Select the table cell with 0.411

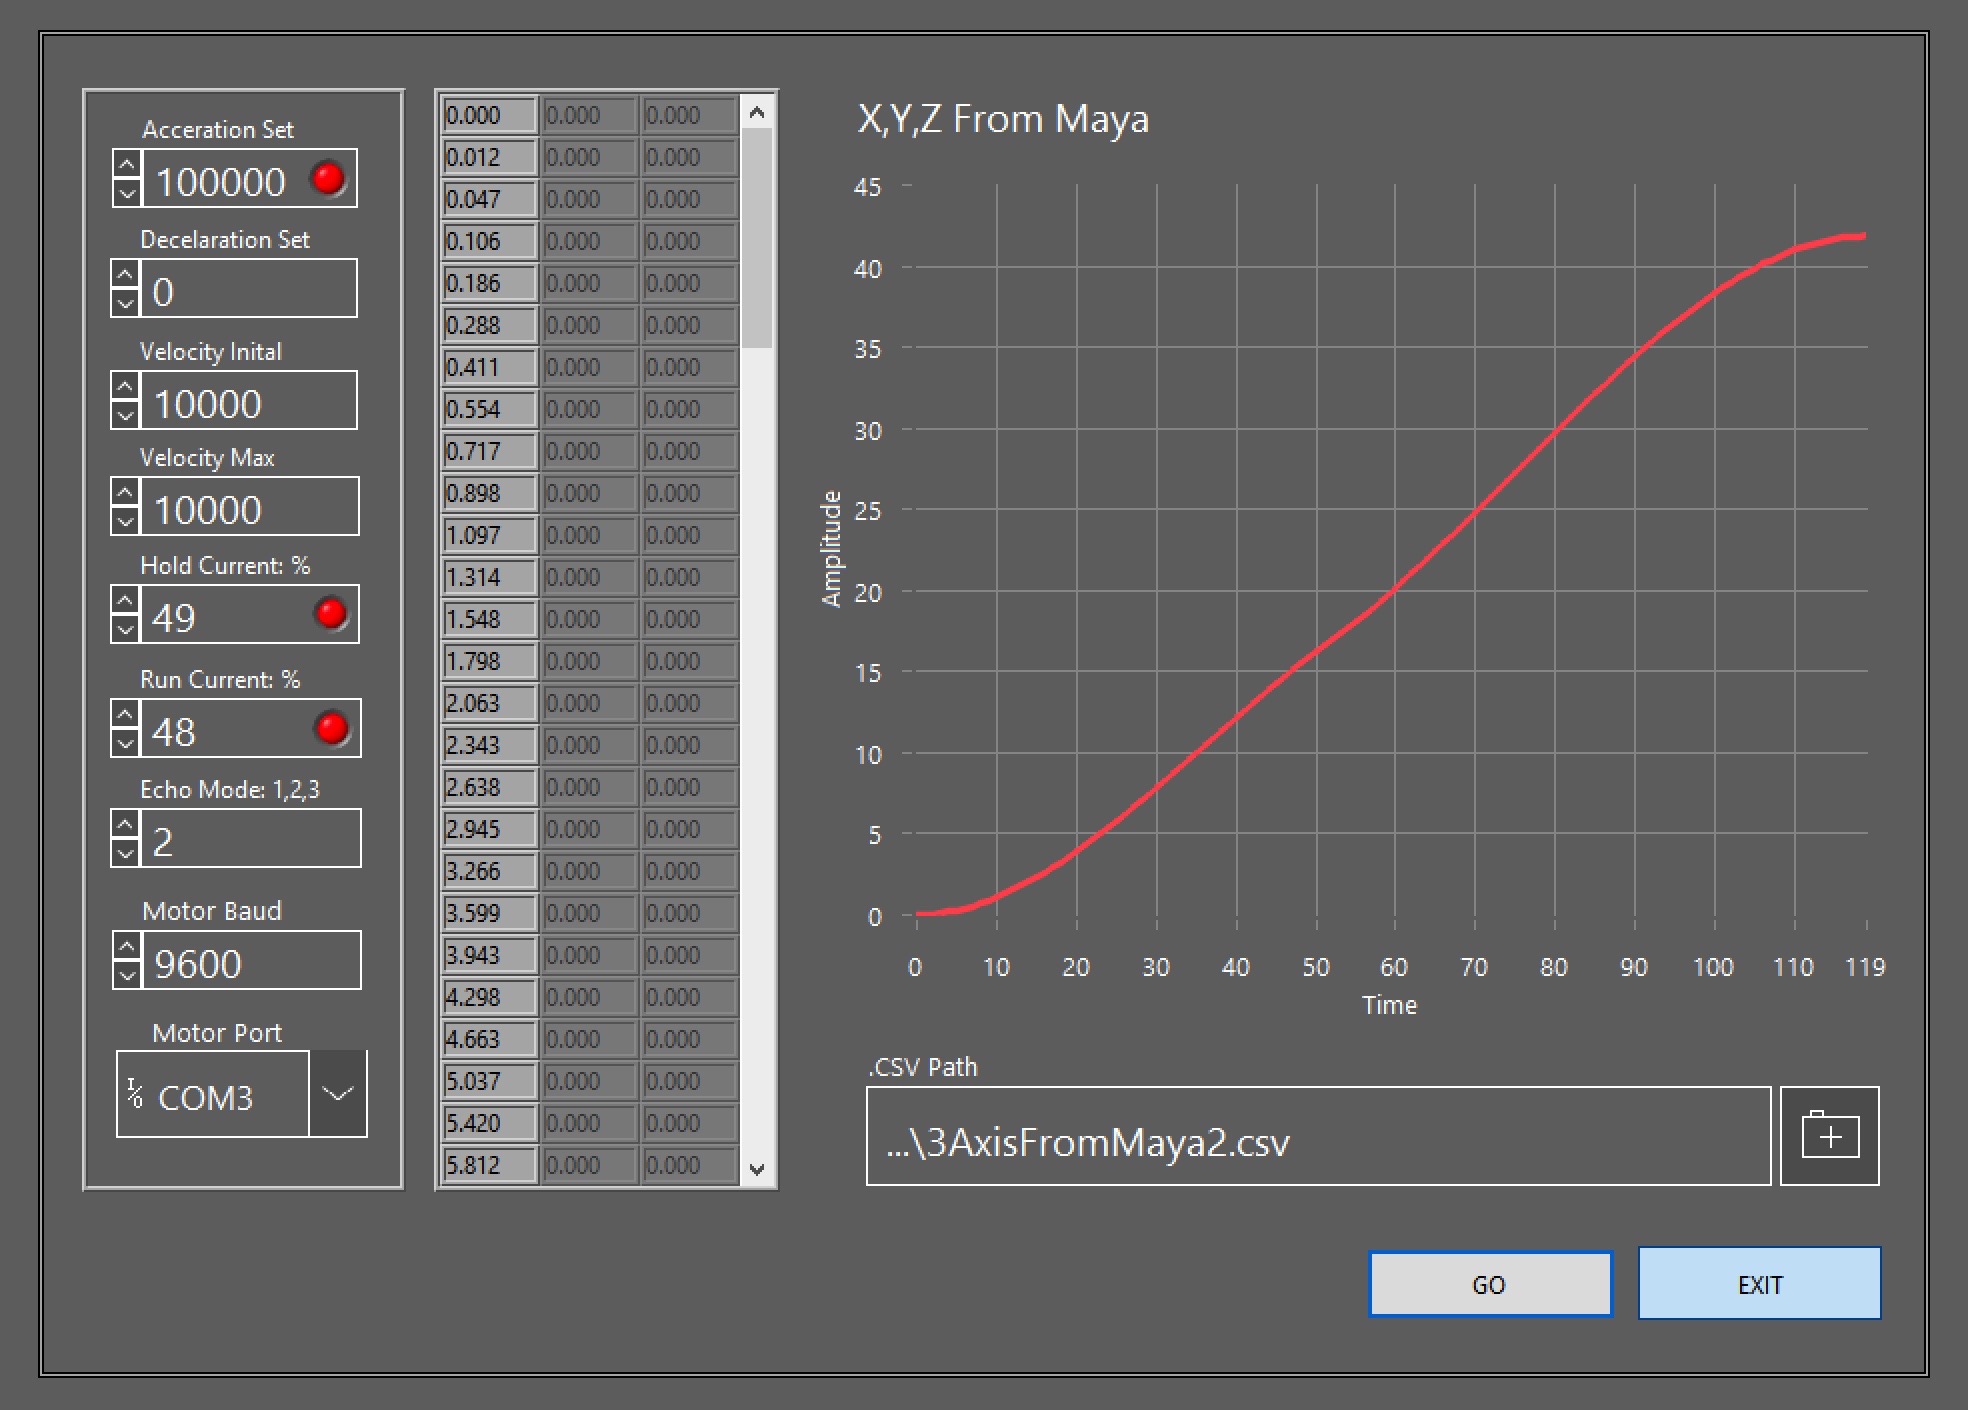[x=490, y=367]
